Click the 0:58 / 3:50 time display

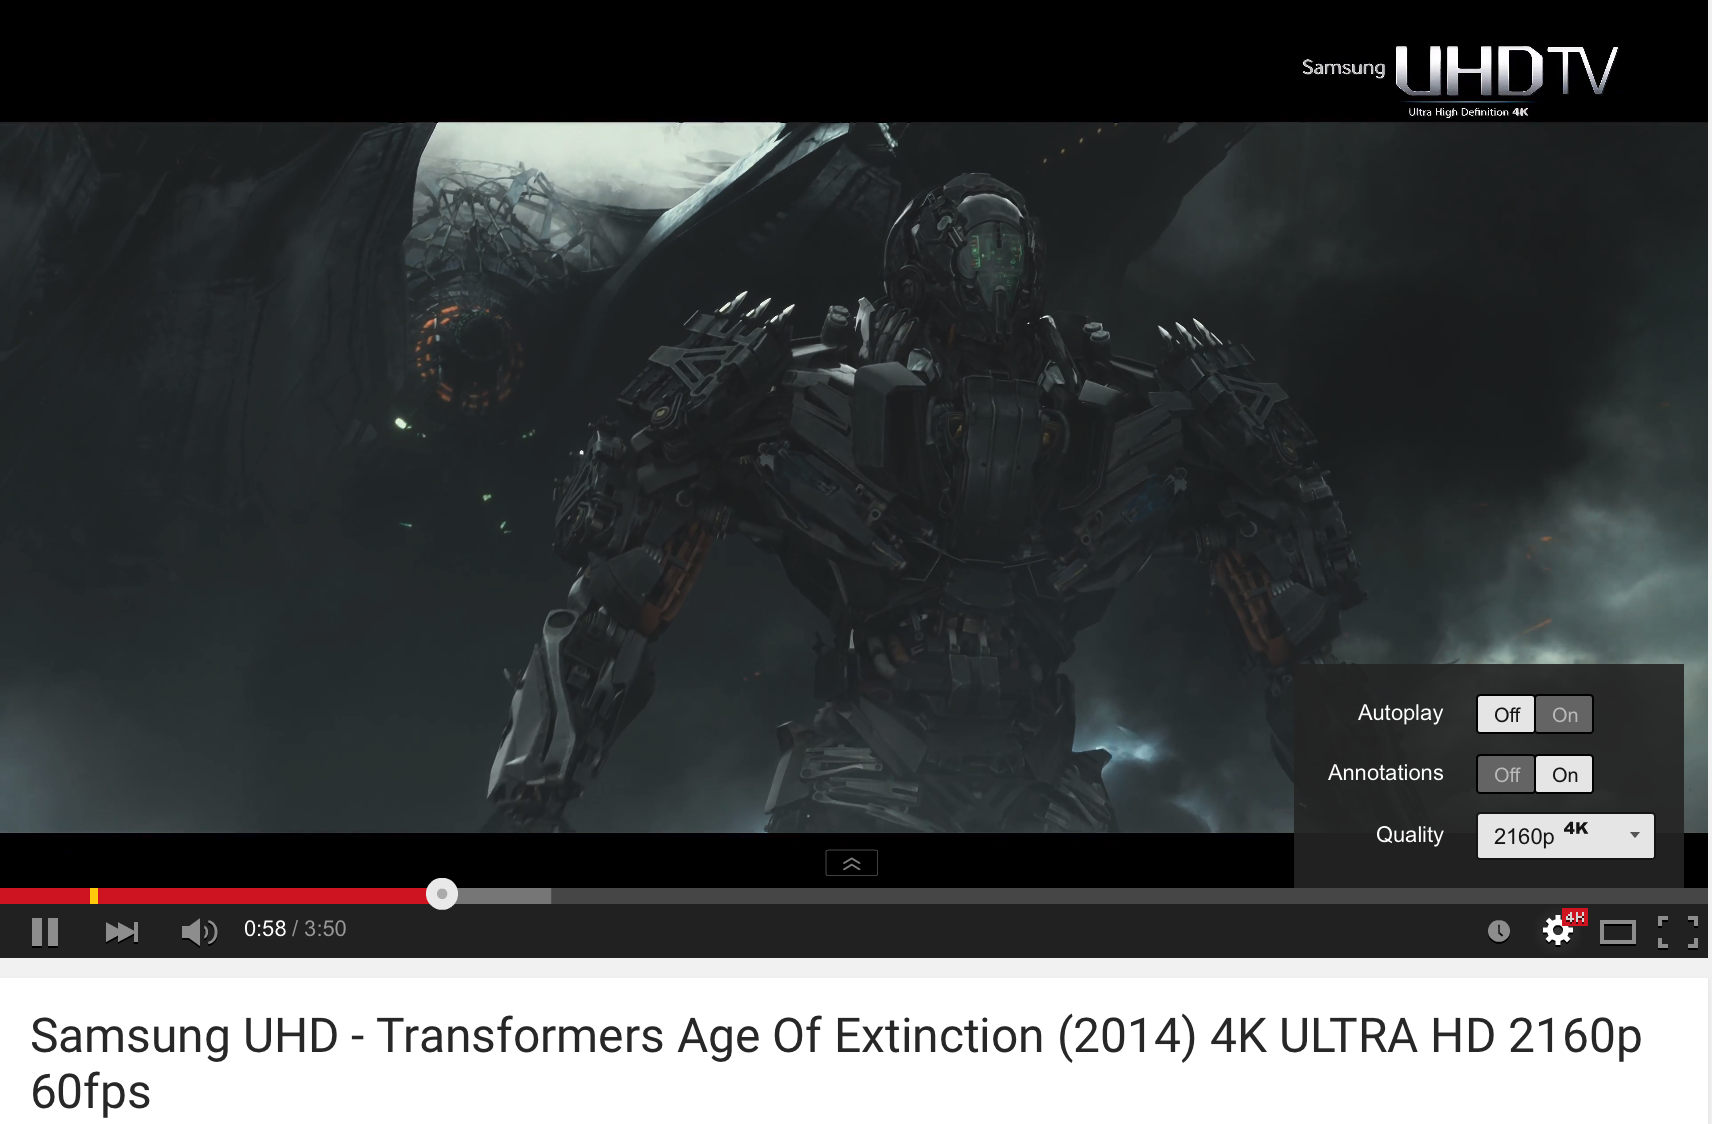coord(295,929)
